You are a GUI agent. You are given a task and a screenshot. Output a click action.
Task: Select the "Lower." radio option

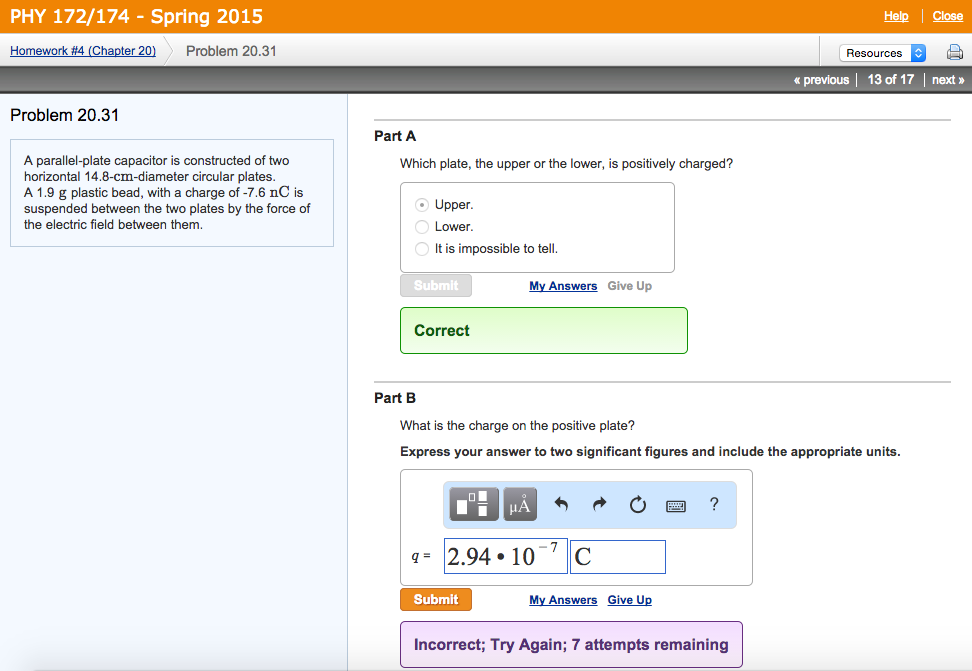click(422, 227)
